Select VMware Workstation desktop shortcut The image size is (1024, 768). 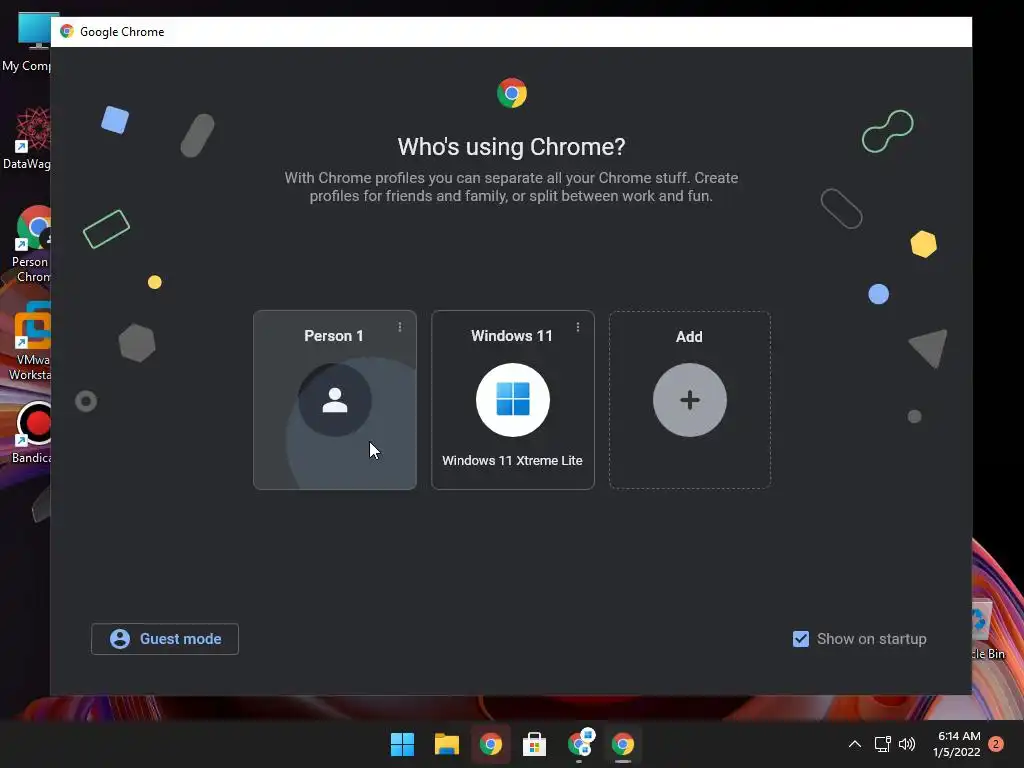pyautogui.click(x=30, y=341)
